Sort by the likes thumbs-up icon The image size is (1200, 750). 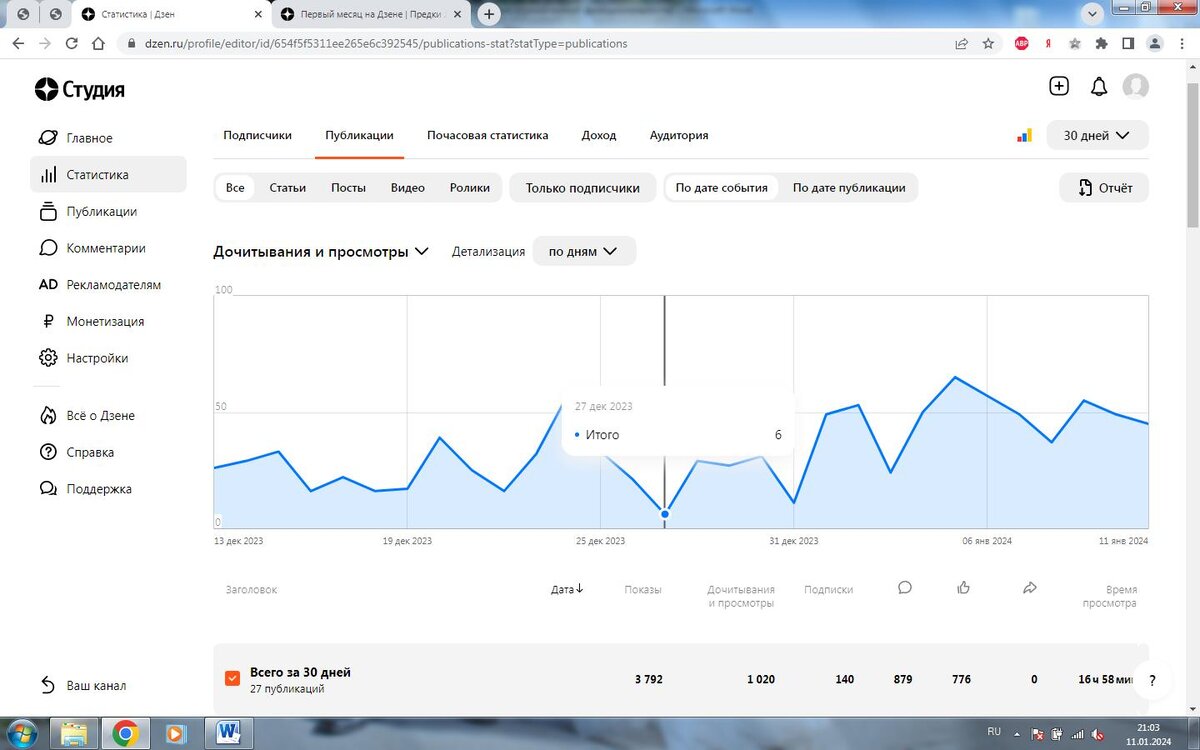point(964,588)
